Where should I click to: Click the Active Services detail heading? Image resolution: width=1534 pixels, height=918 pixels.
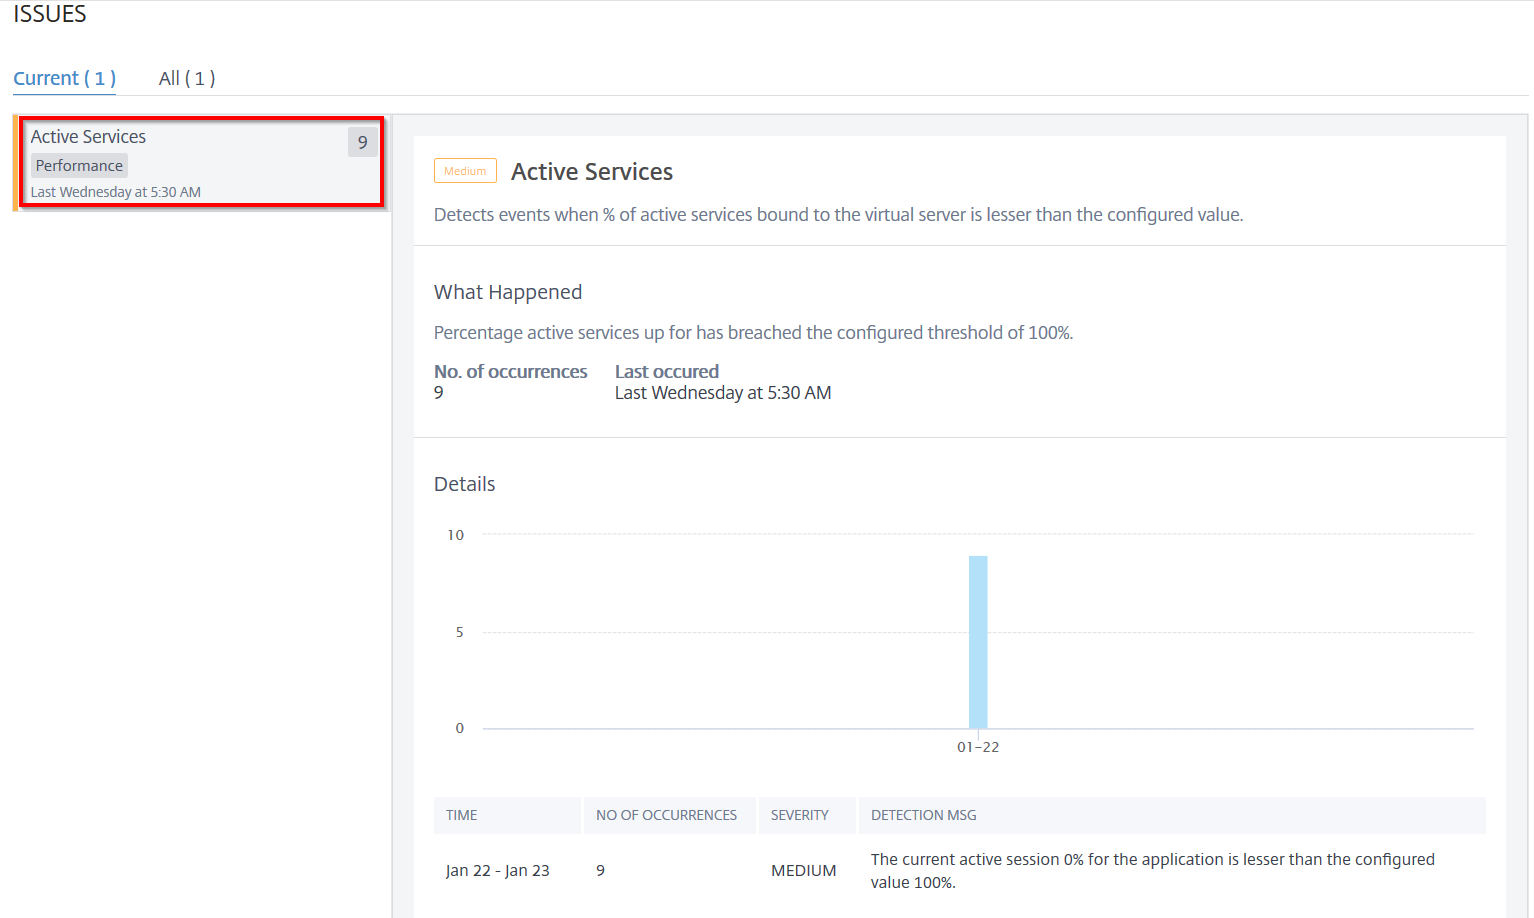pyautogui.click(x=592, y=172)
